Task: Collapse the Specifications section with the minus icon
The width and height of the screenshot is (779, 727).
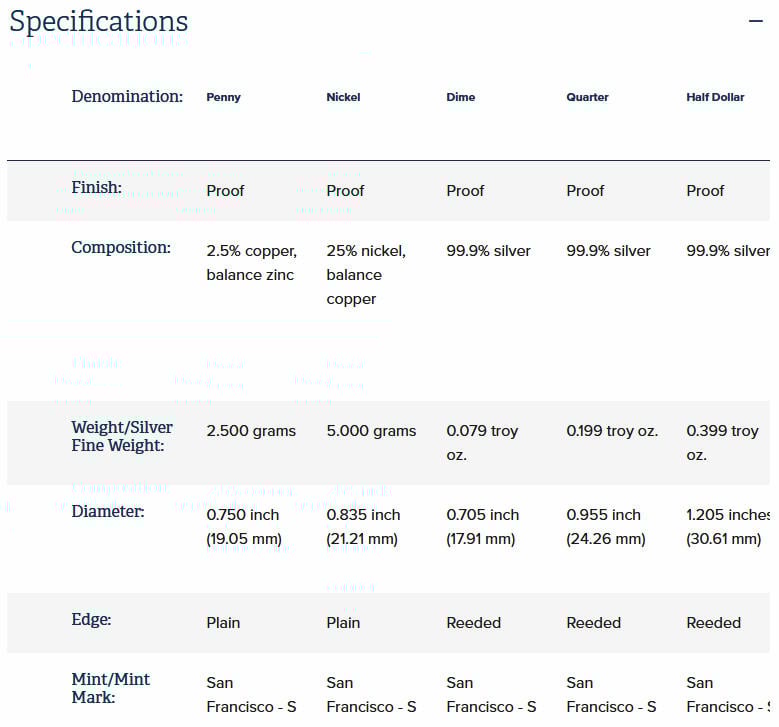Action: tap(755, 21)
